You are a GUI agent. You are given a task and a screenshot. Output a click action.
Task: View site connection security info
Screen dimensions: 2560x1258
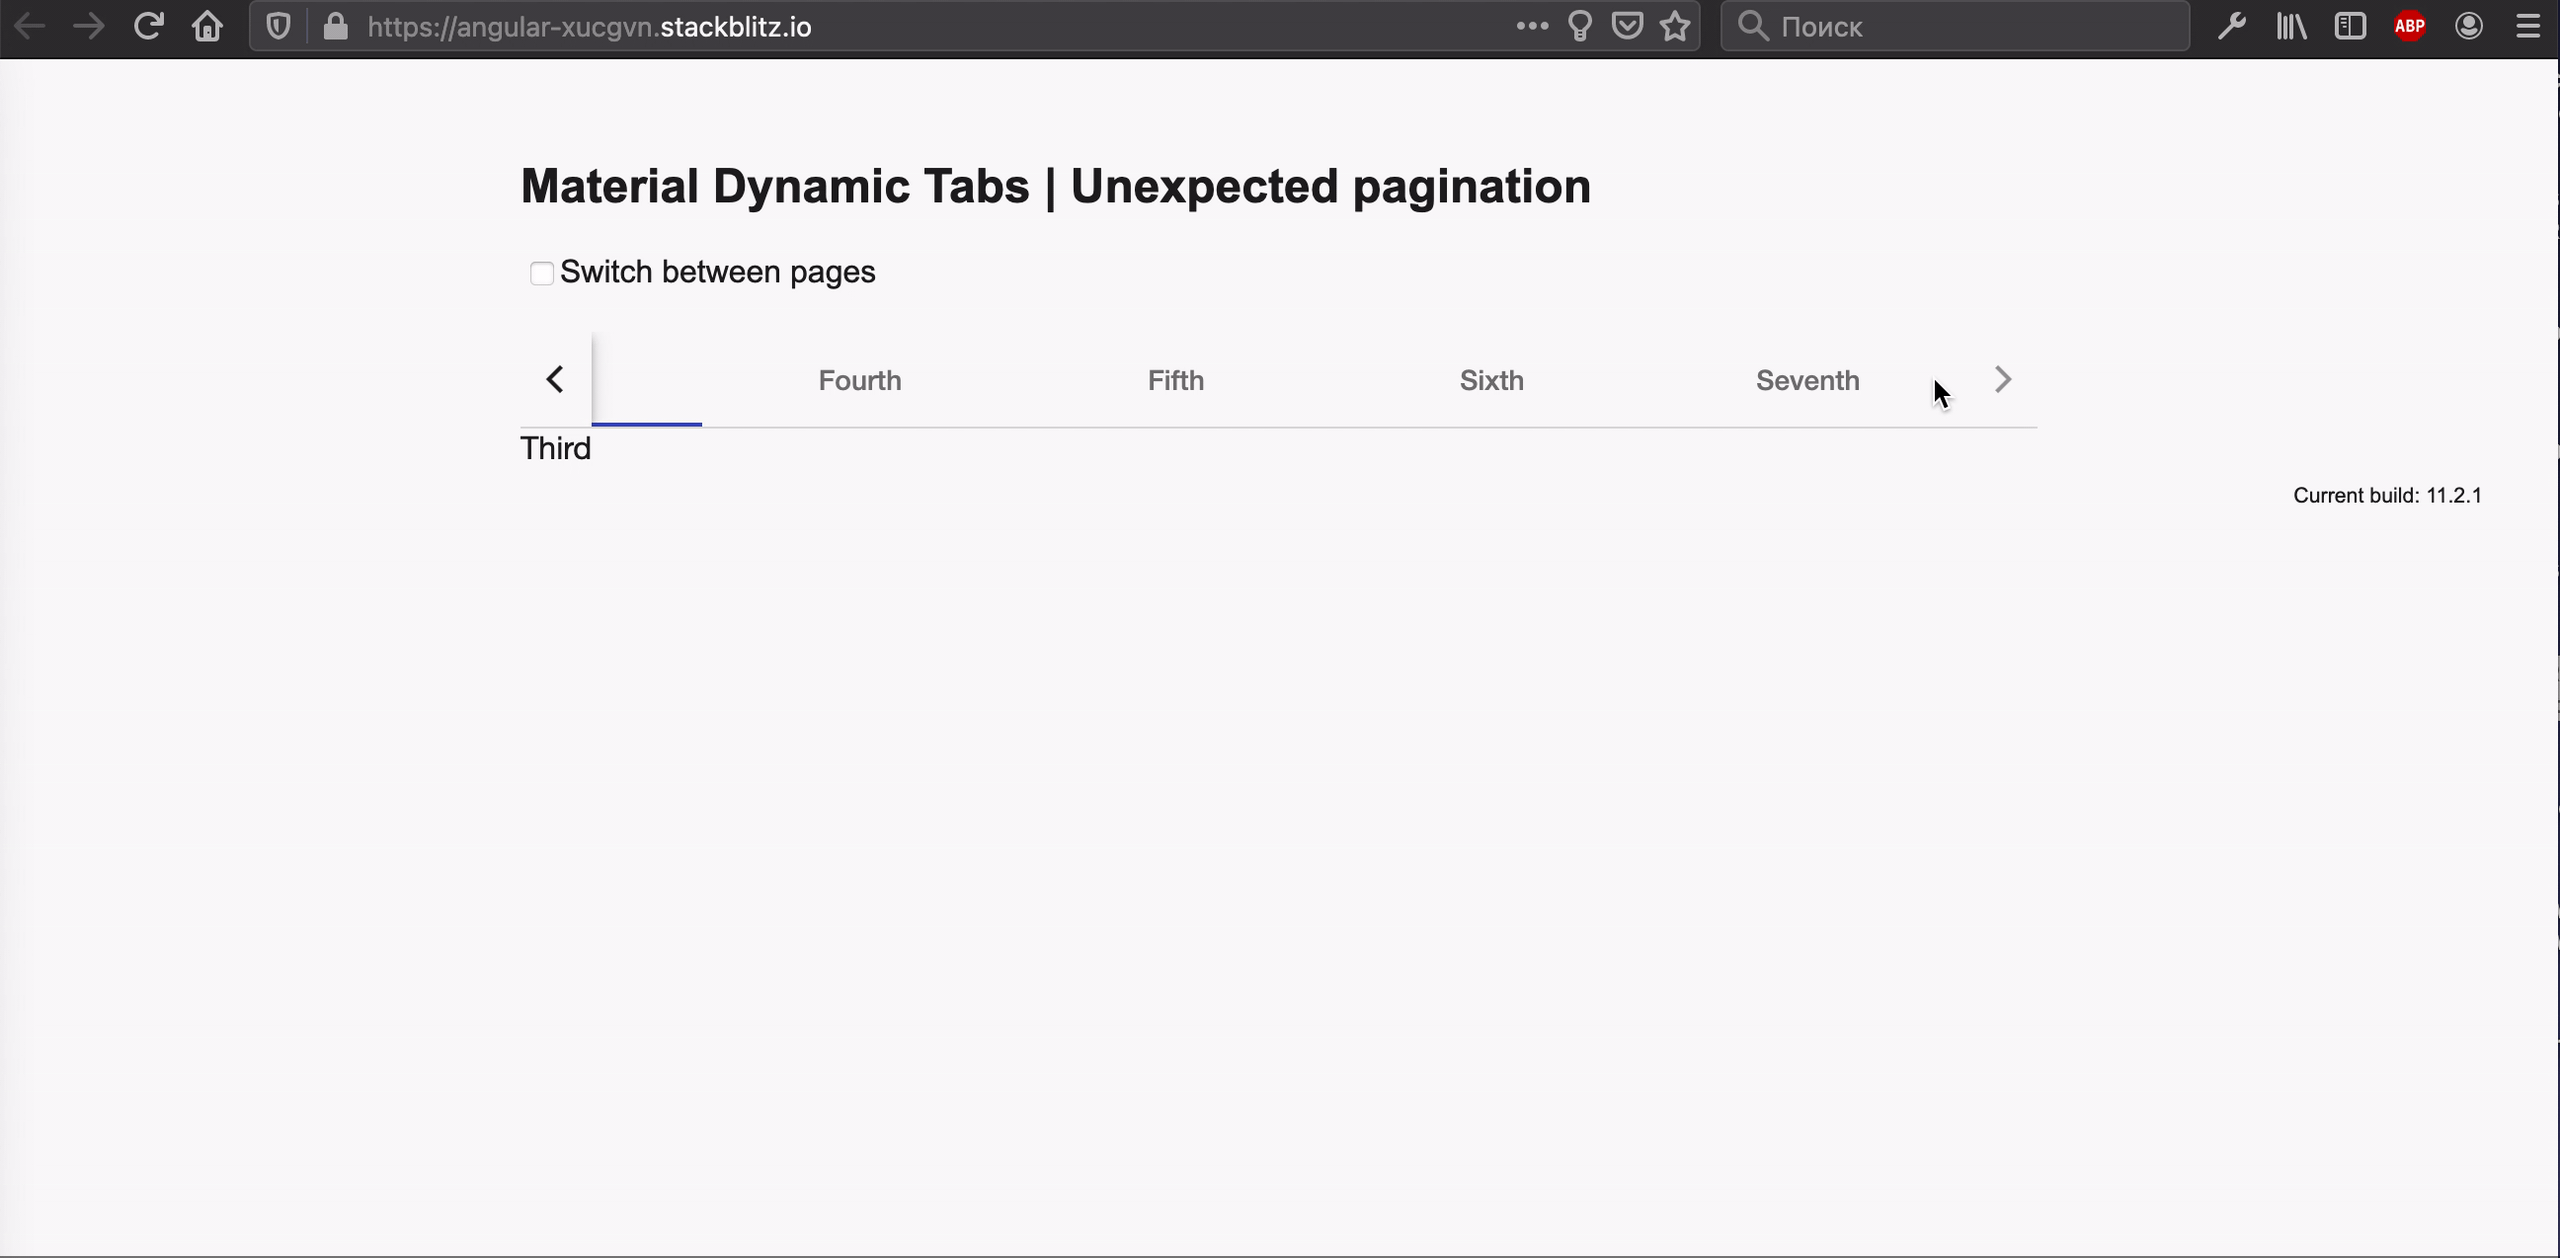[336, 26]
